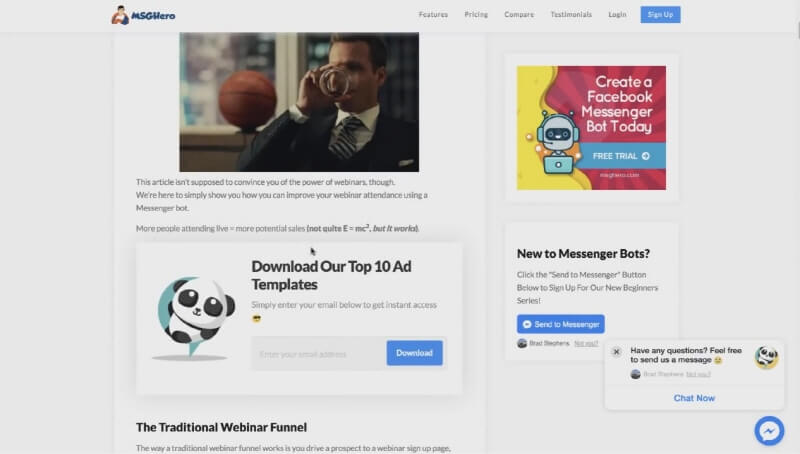Image resolution: width=800 pixels, height=454 pixels.
Task: Click the man drinking GIF image
Action: pyautogui.click(x=299, y=102)
